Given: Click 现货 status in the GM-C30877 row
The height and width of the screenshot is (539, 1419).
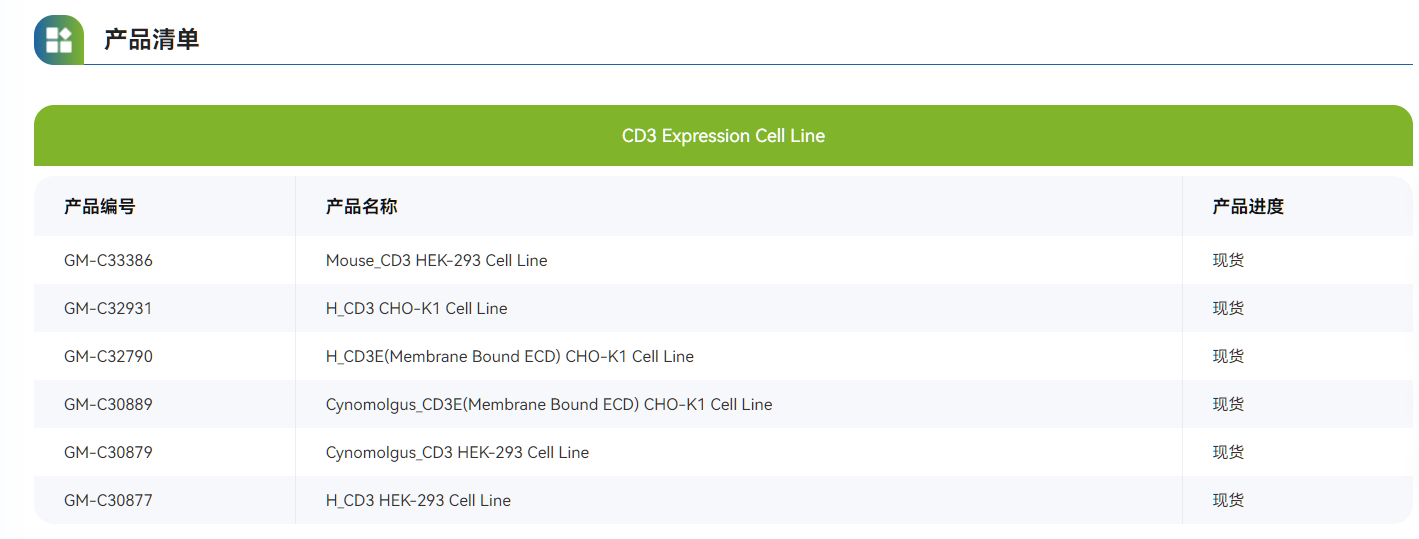Looking at the screenshot, I should [x=1228, y=501].
